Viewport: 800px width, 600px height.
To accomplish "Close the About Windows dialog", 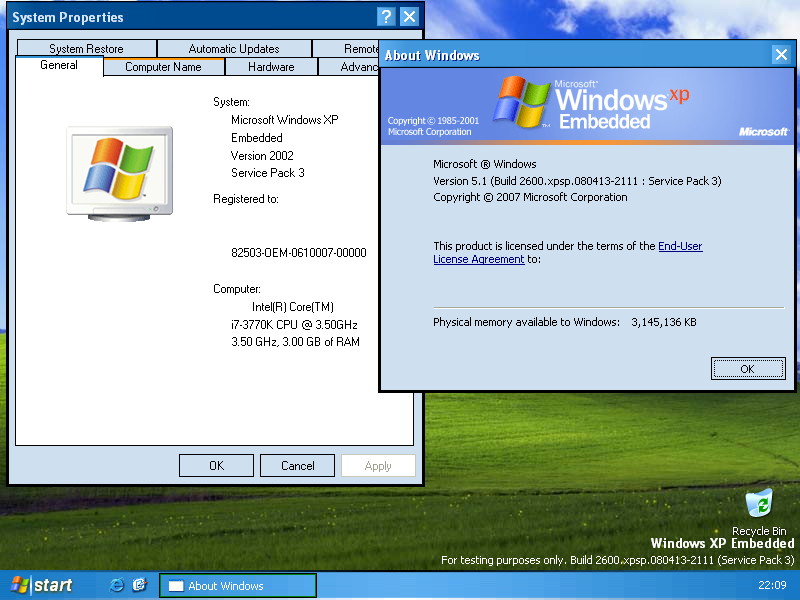I will point(781,54).
